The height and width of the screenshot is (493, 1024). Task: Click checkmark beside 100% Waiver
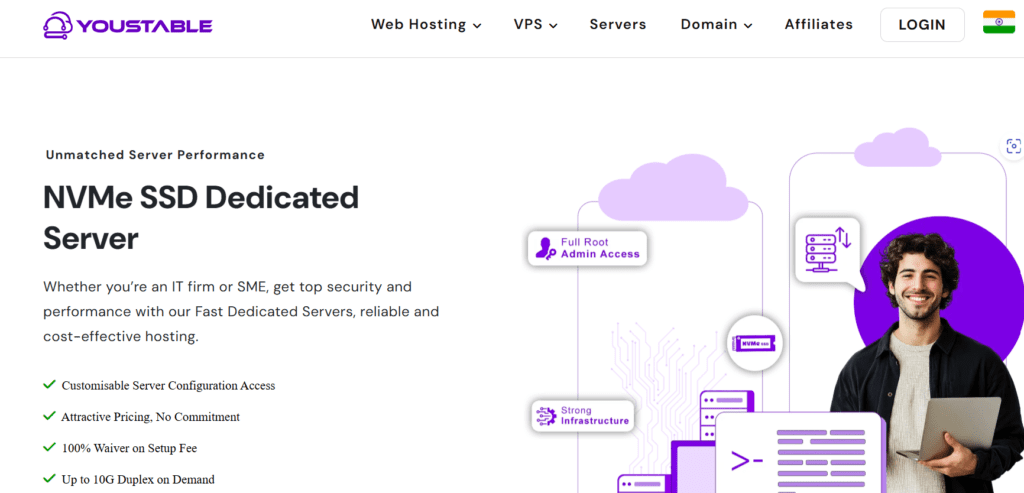(x=49, y=447)
